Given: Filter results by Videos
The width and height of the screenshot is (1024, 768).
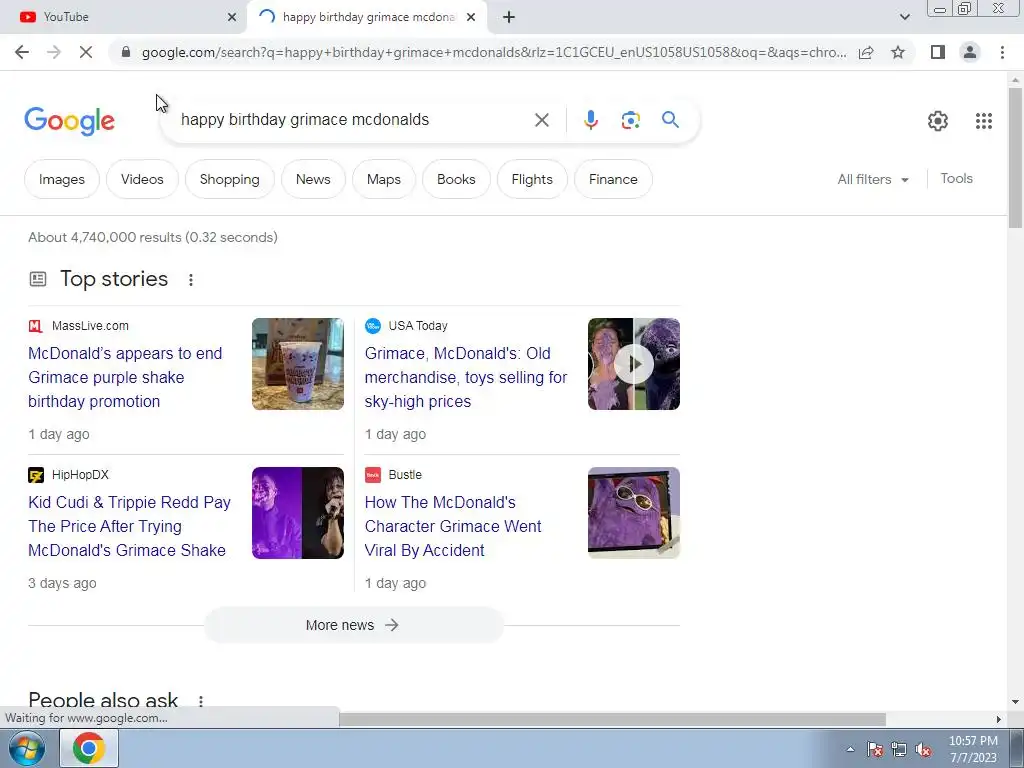Looking at the screenshot, I should coord(142,179).
